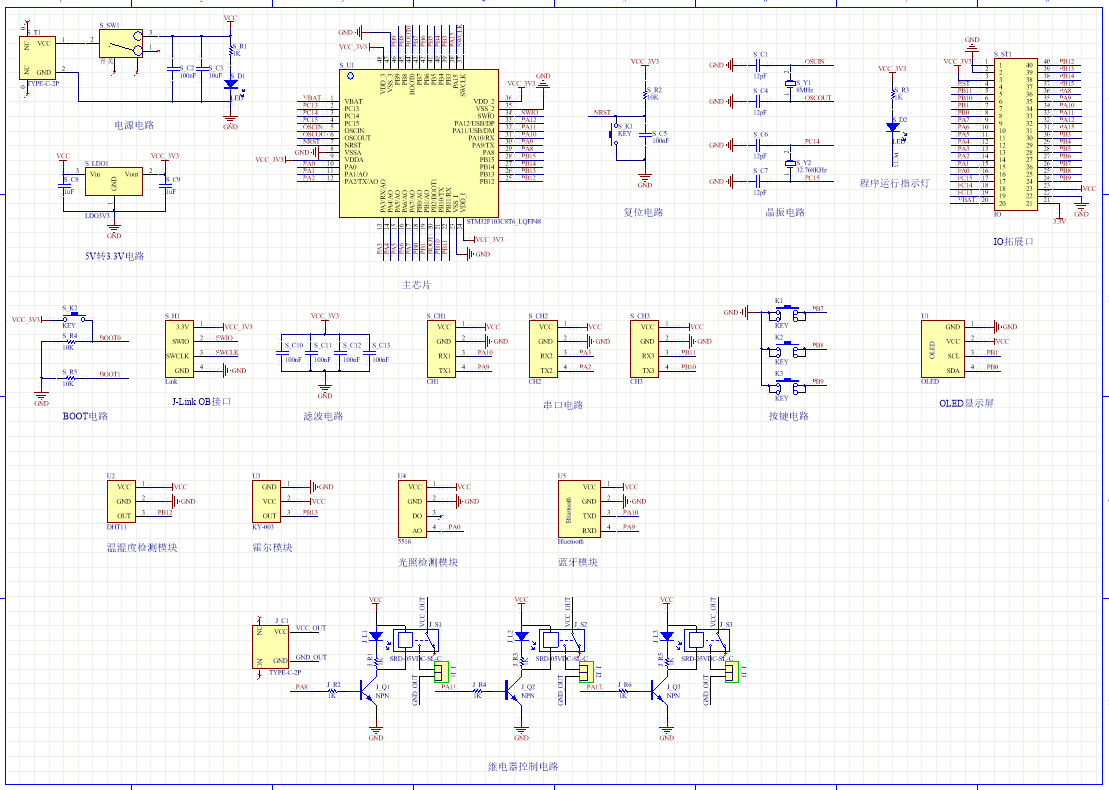Select the S_K1 reset KEY button symbol
Viewport: 1109px width, 790px height.
click(x=614, y=134)
